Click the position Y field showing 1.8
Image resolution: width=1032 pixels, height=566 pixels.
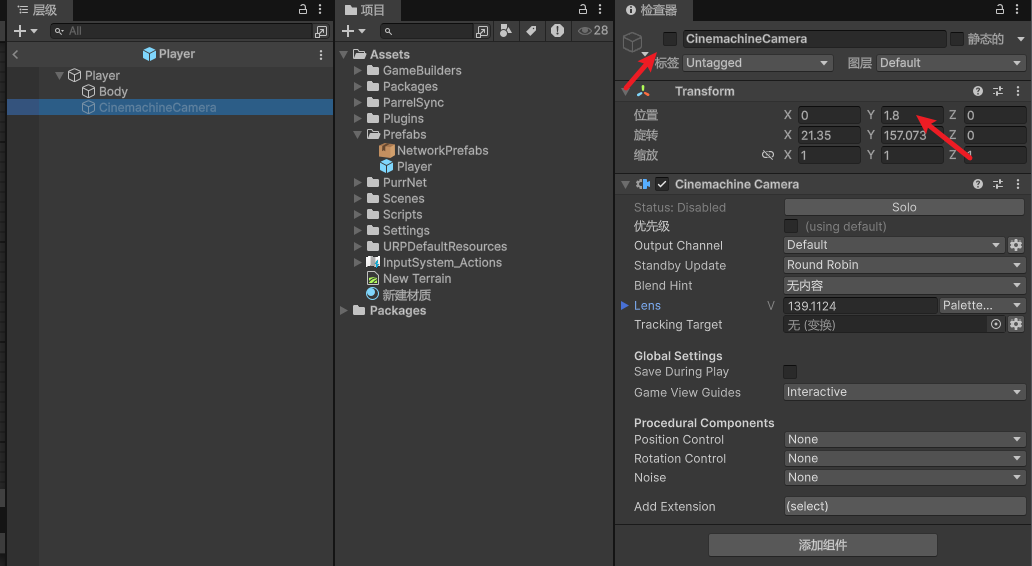coord(911,115)
